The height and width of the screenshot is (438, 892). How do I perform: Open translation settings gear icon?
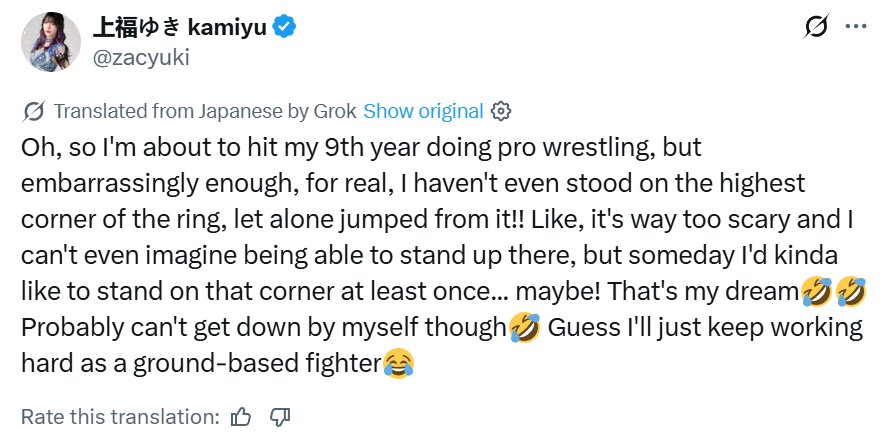503,111
